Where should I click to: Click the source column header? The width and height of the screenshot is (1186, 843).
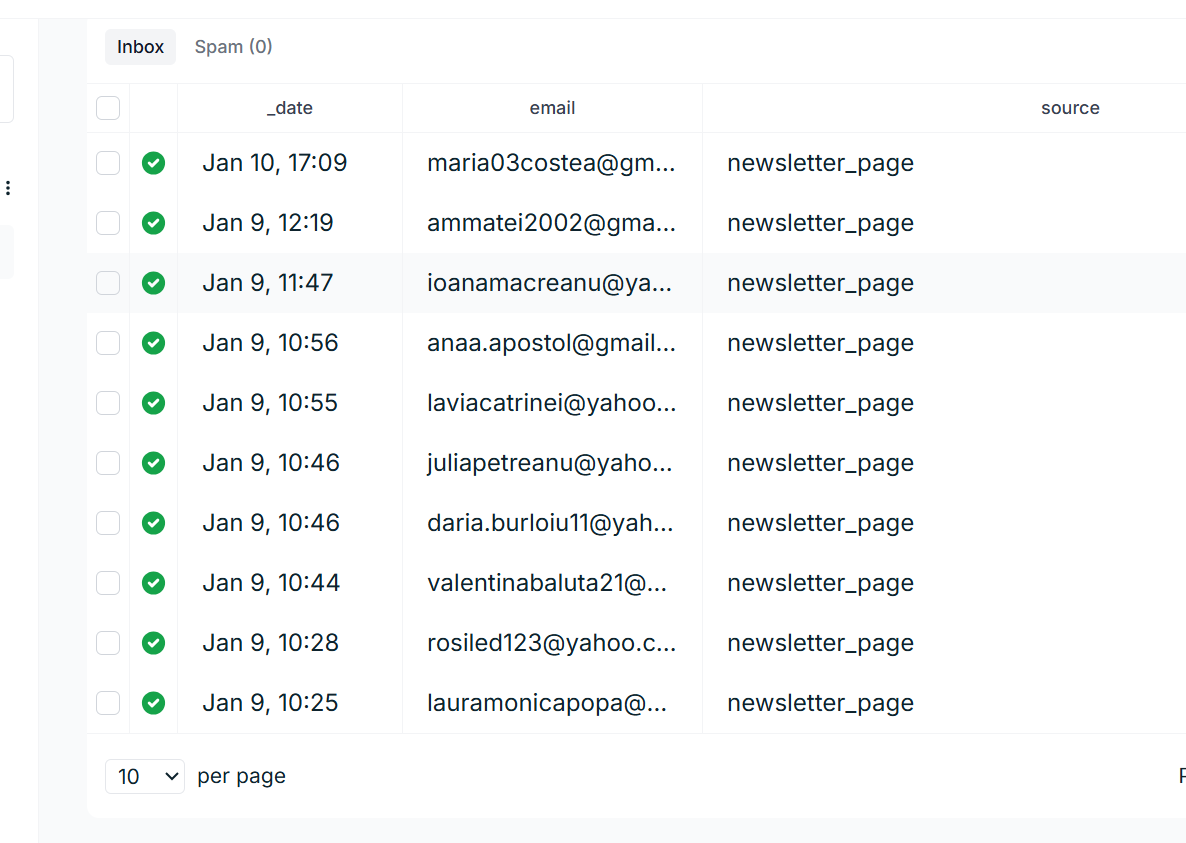[1069, 108]
